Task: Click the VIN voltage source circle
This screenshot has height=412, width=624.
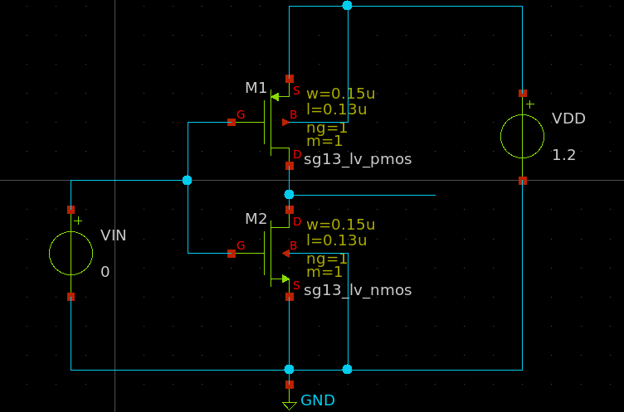Action: [71, 253]
